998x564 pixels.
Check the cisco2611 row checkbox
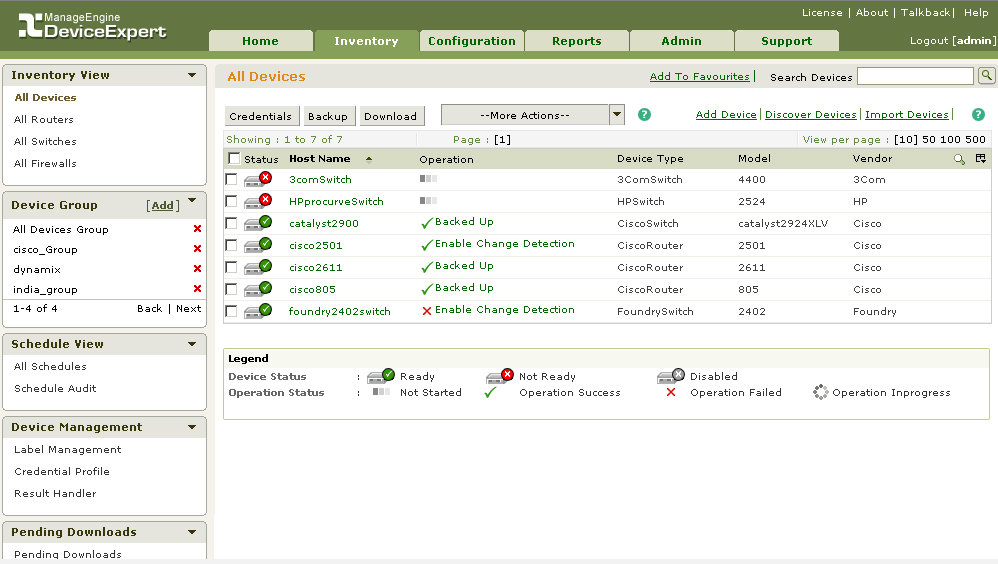coord(231,267)
